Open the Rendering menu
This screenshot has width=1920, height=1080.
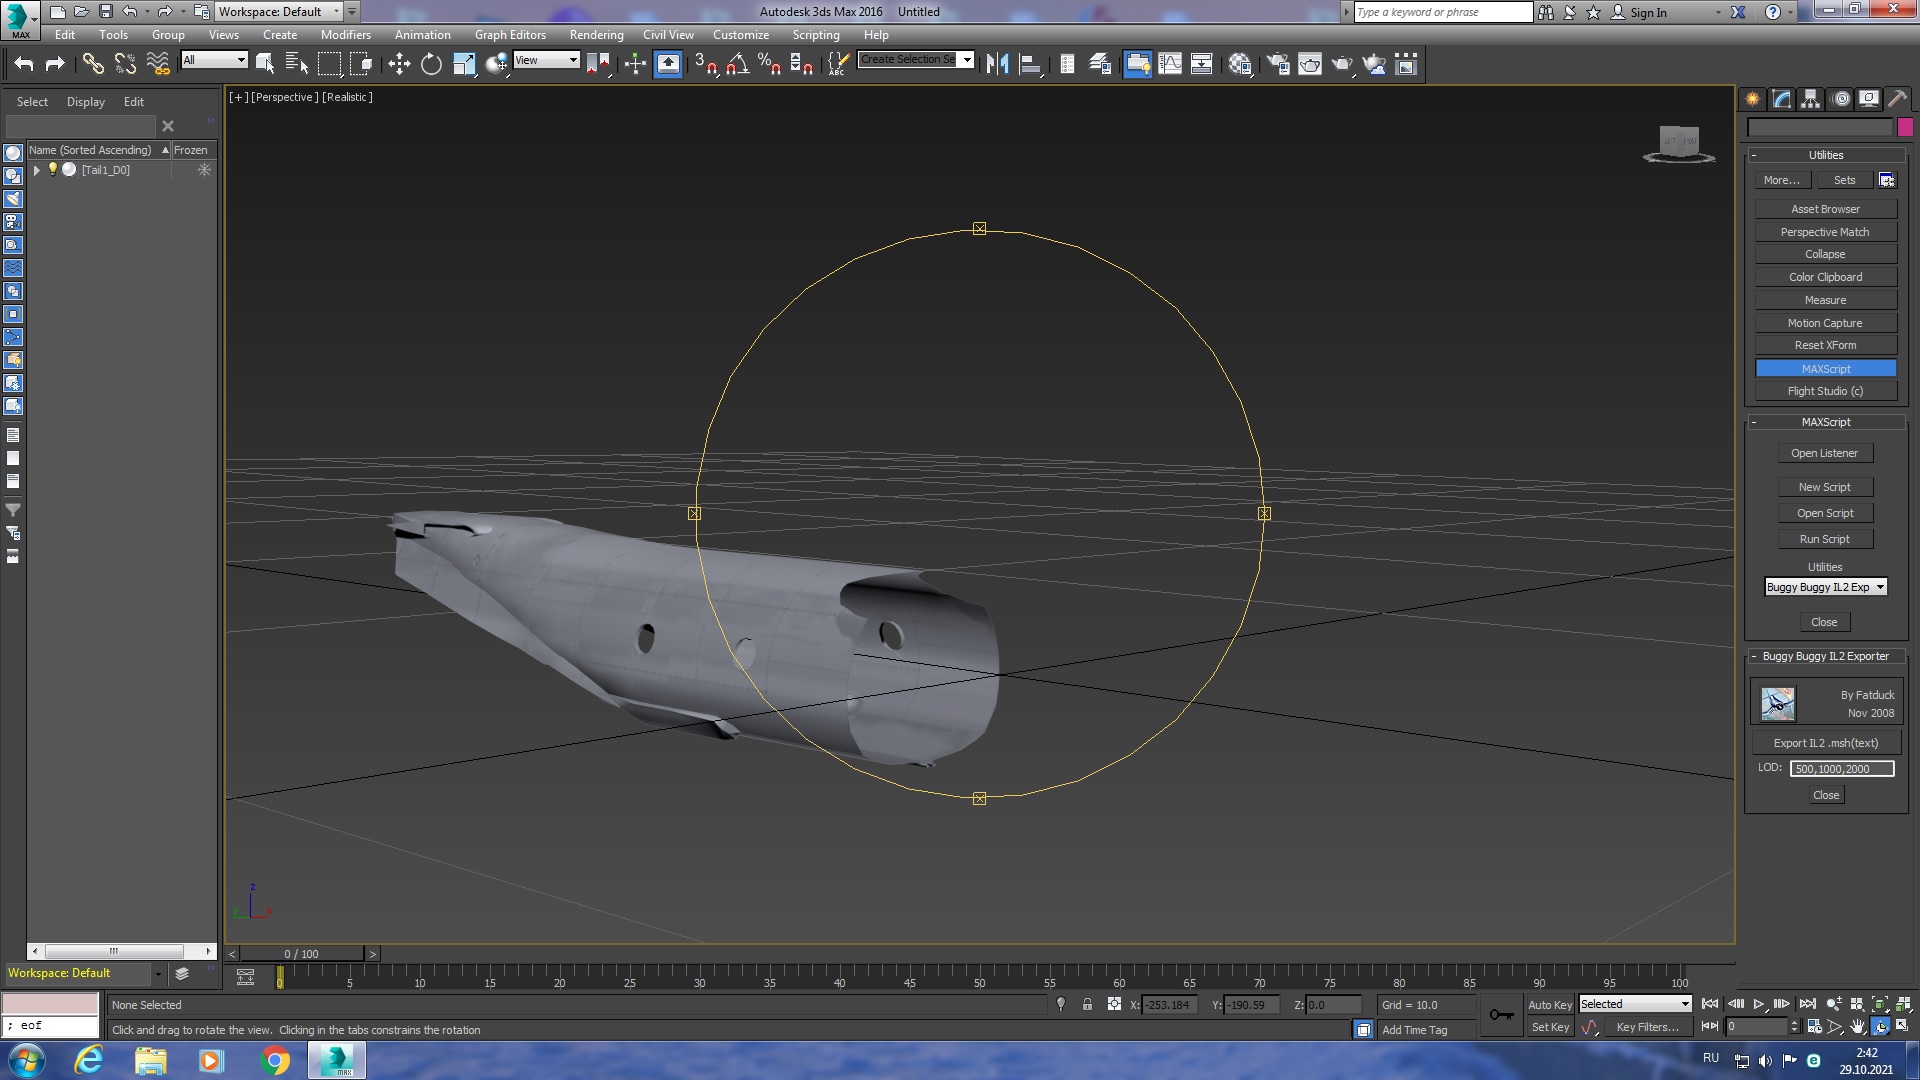596,35
